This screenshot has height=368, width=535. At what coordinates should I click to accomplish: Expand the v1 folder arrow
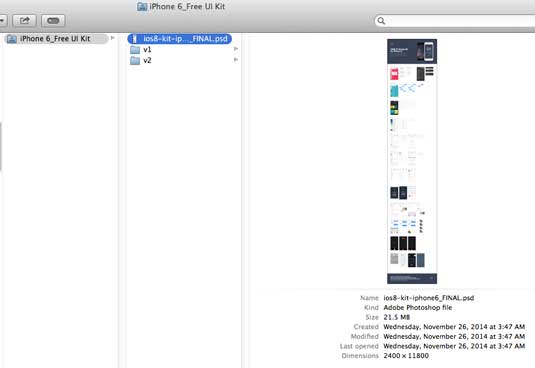click(x=236, y=49)
